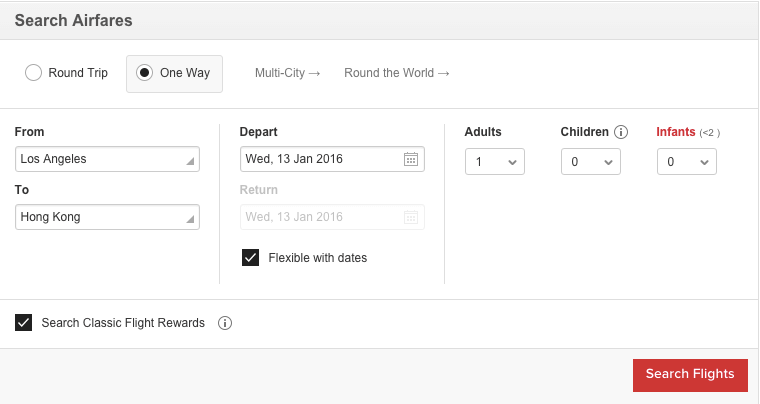Click the From field corner triangle
This screenshot has height=404, width=760.
click(190, 161)
